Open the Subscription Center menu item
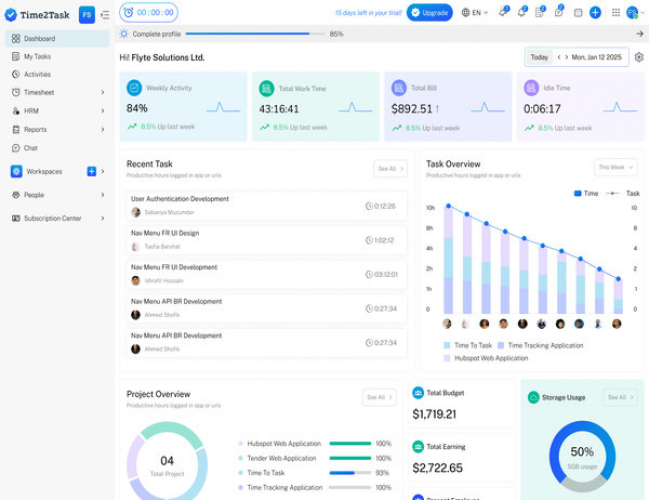The height and width of the screenshot is (500, 649). tap(58, 218)
